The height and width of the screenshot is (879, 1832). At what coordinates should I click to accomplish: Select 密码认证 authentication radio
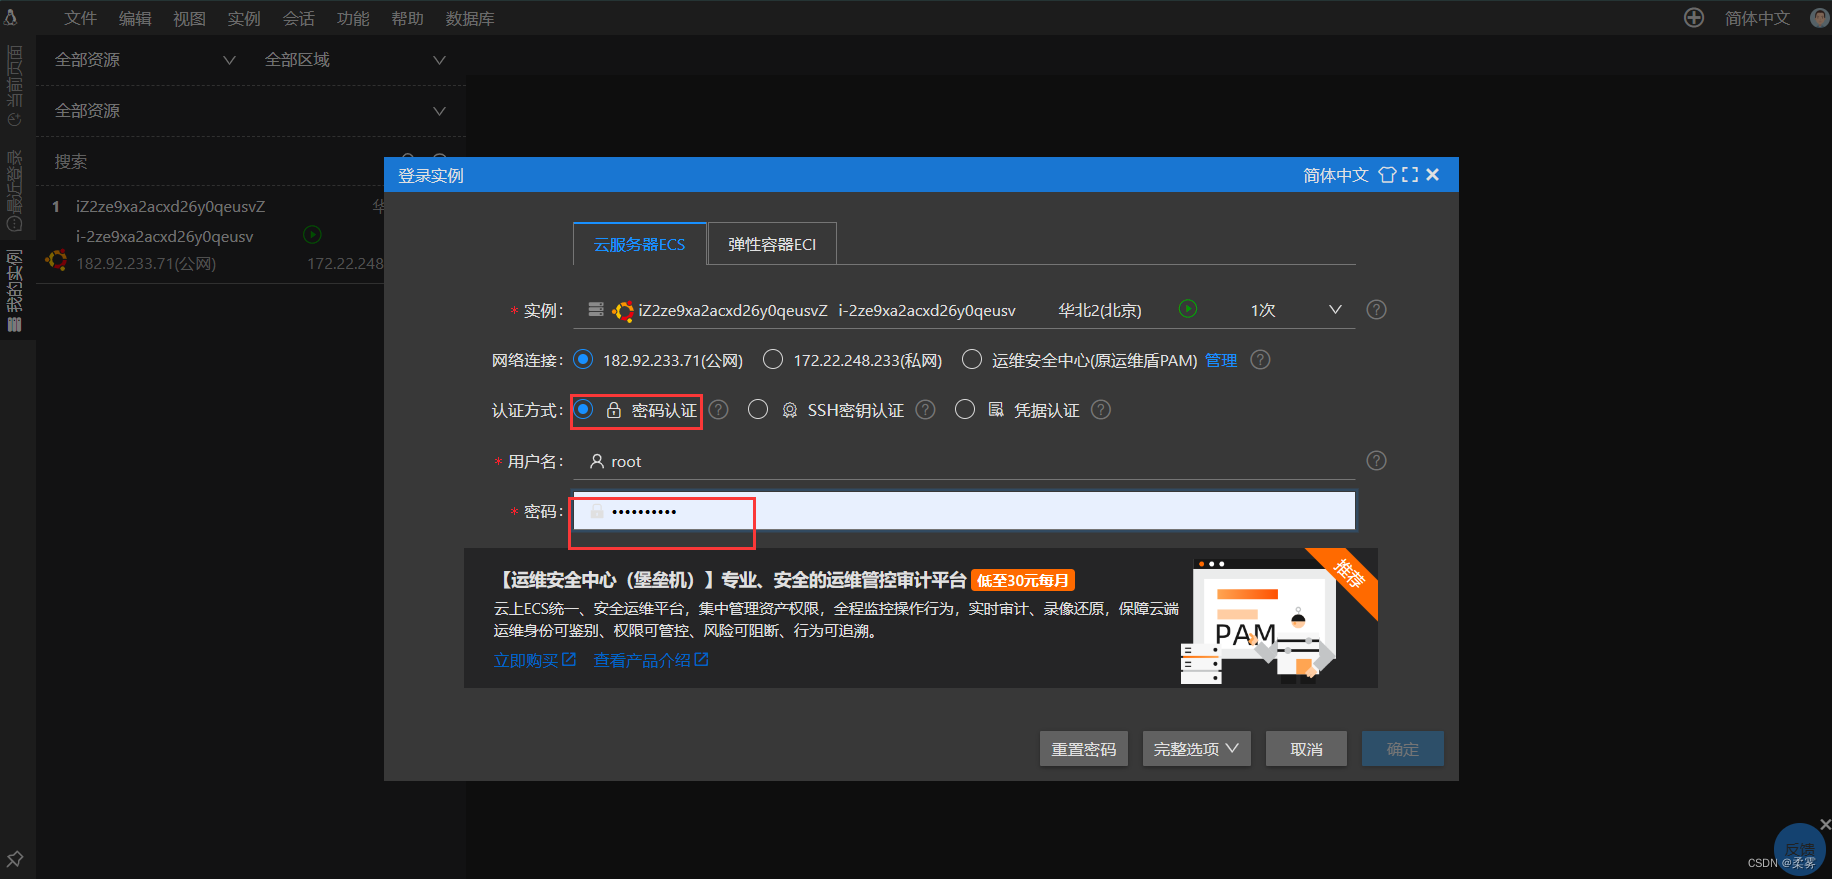point(584,409)
